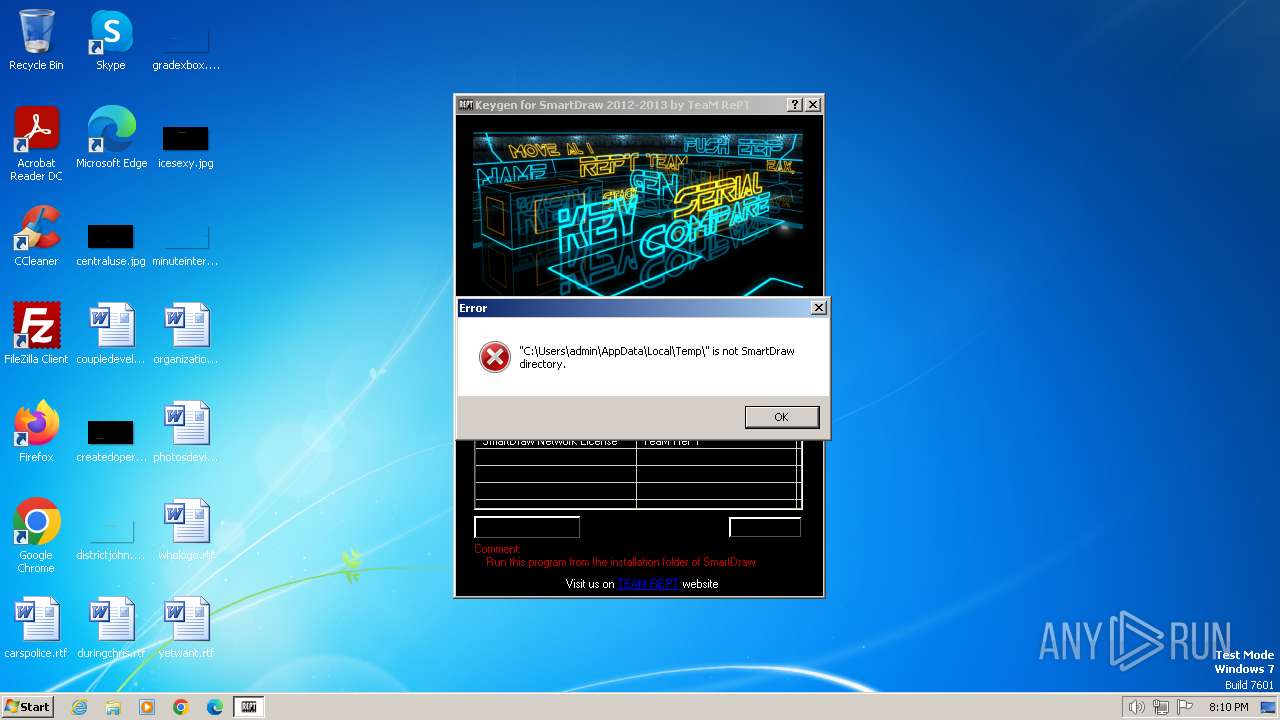Open gradexbox desktop file
Image resolution: width=1280 pixels, height=720 pixels.
coord(186,41)
